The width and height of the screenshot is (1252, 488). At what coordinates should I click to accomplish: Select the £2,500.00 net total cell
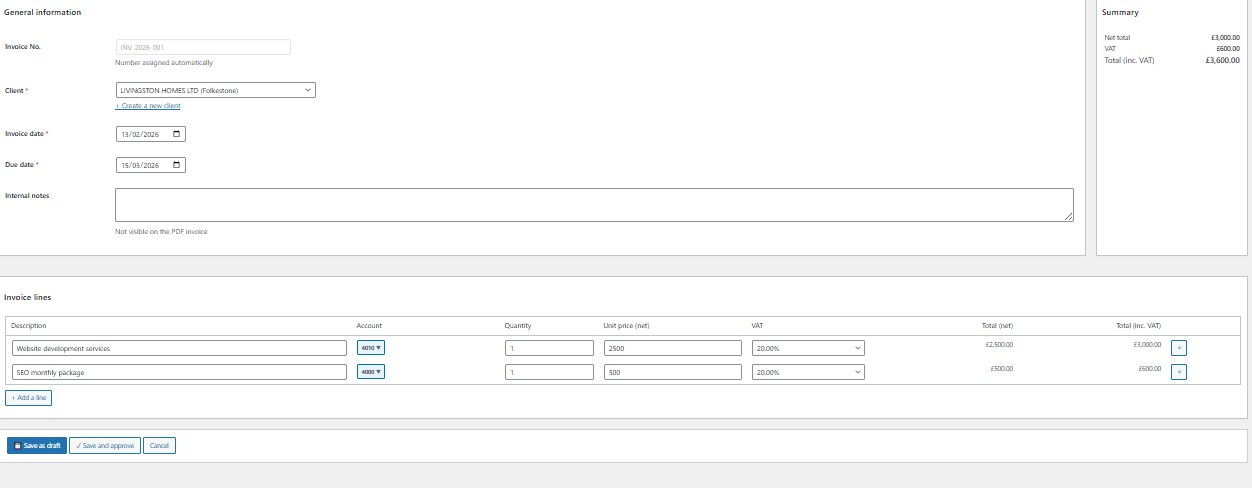(999, 344)
